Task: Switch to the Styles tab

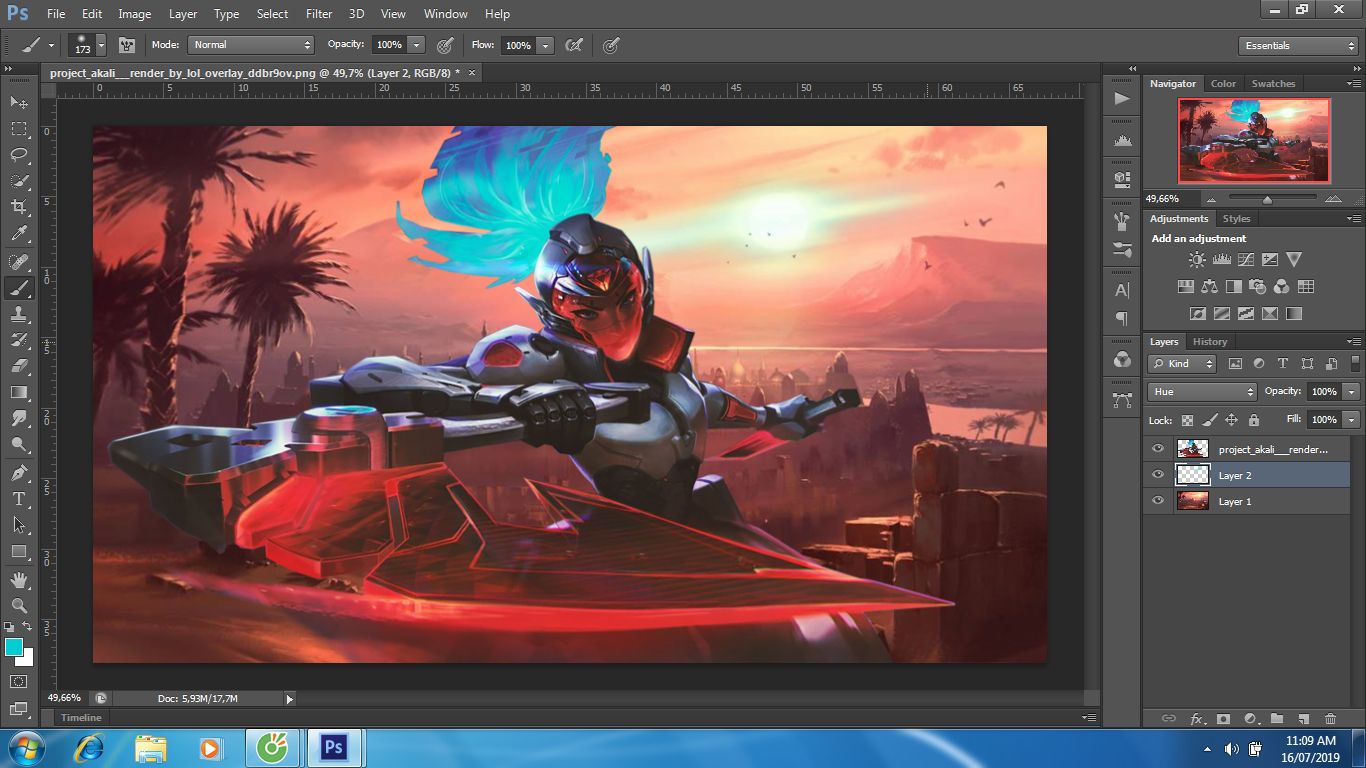Action: pyautogui.click(x=1237, y=219)
